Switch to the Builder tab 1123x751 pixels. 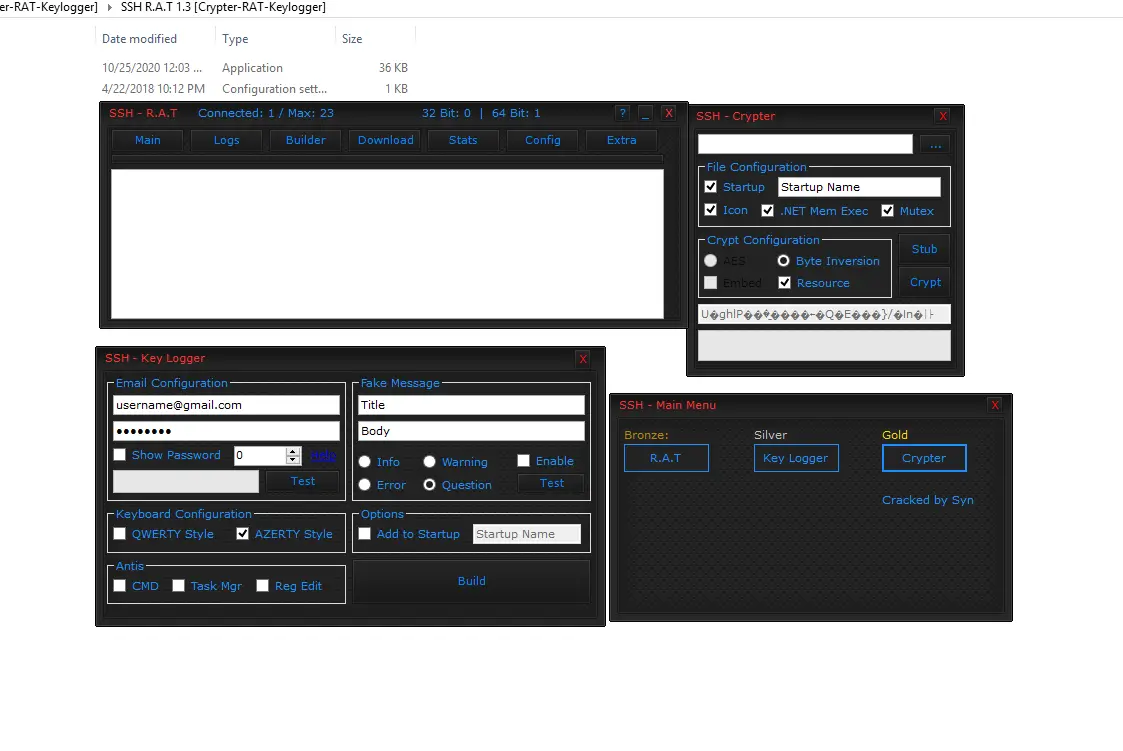click(305, 140)
